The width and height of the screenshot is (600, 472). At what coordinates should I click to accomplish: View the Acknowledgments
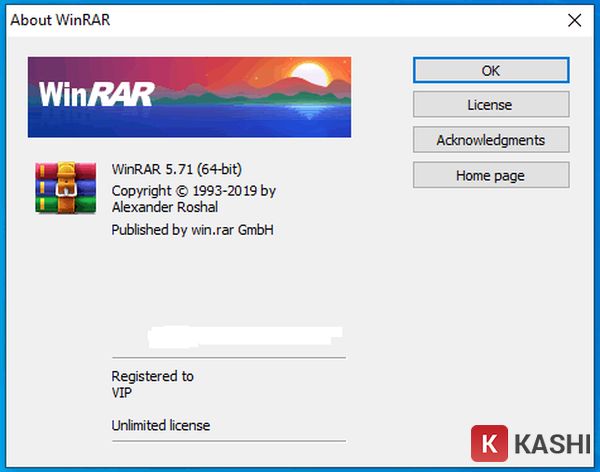[x=491, y=140]
